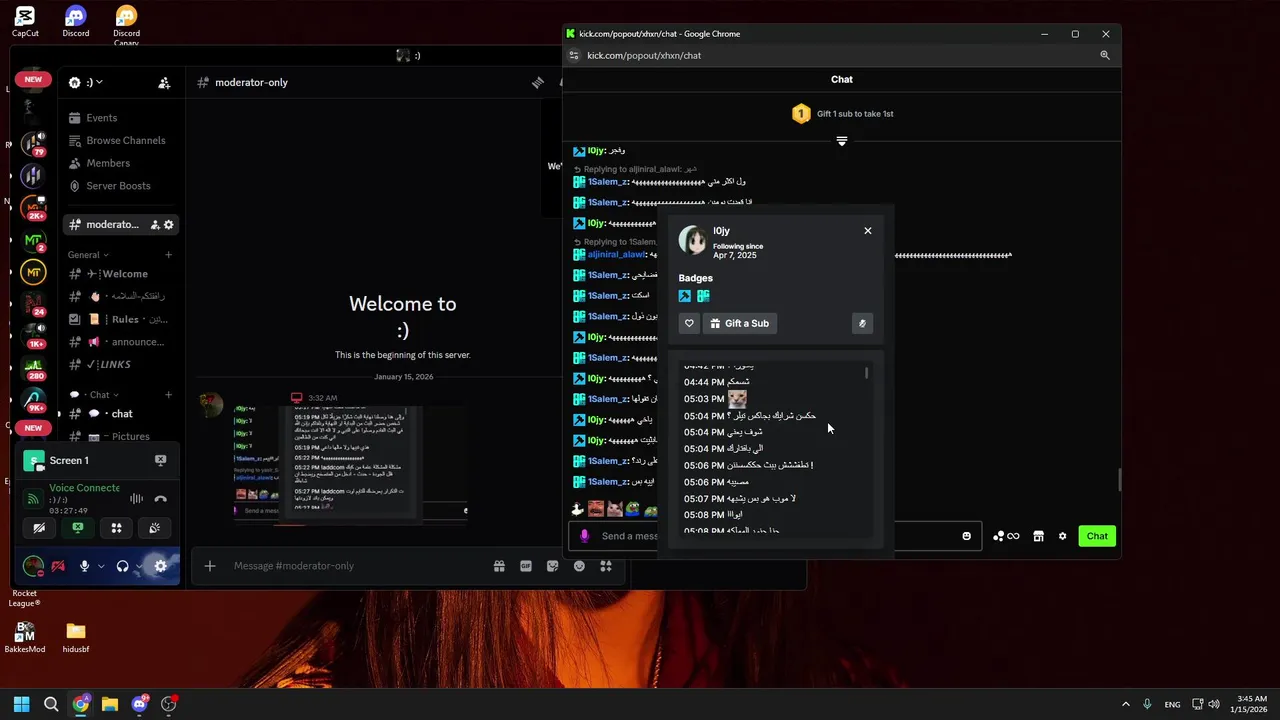This screenshot has width=1280, height=720.
Task: Open the emoji picker in Kick chat input
Action: click(966, 536)
